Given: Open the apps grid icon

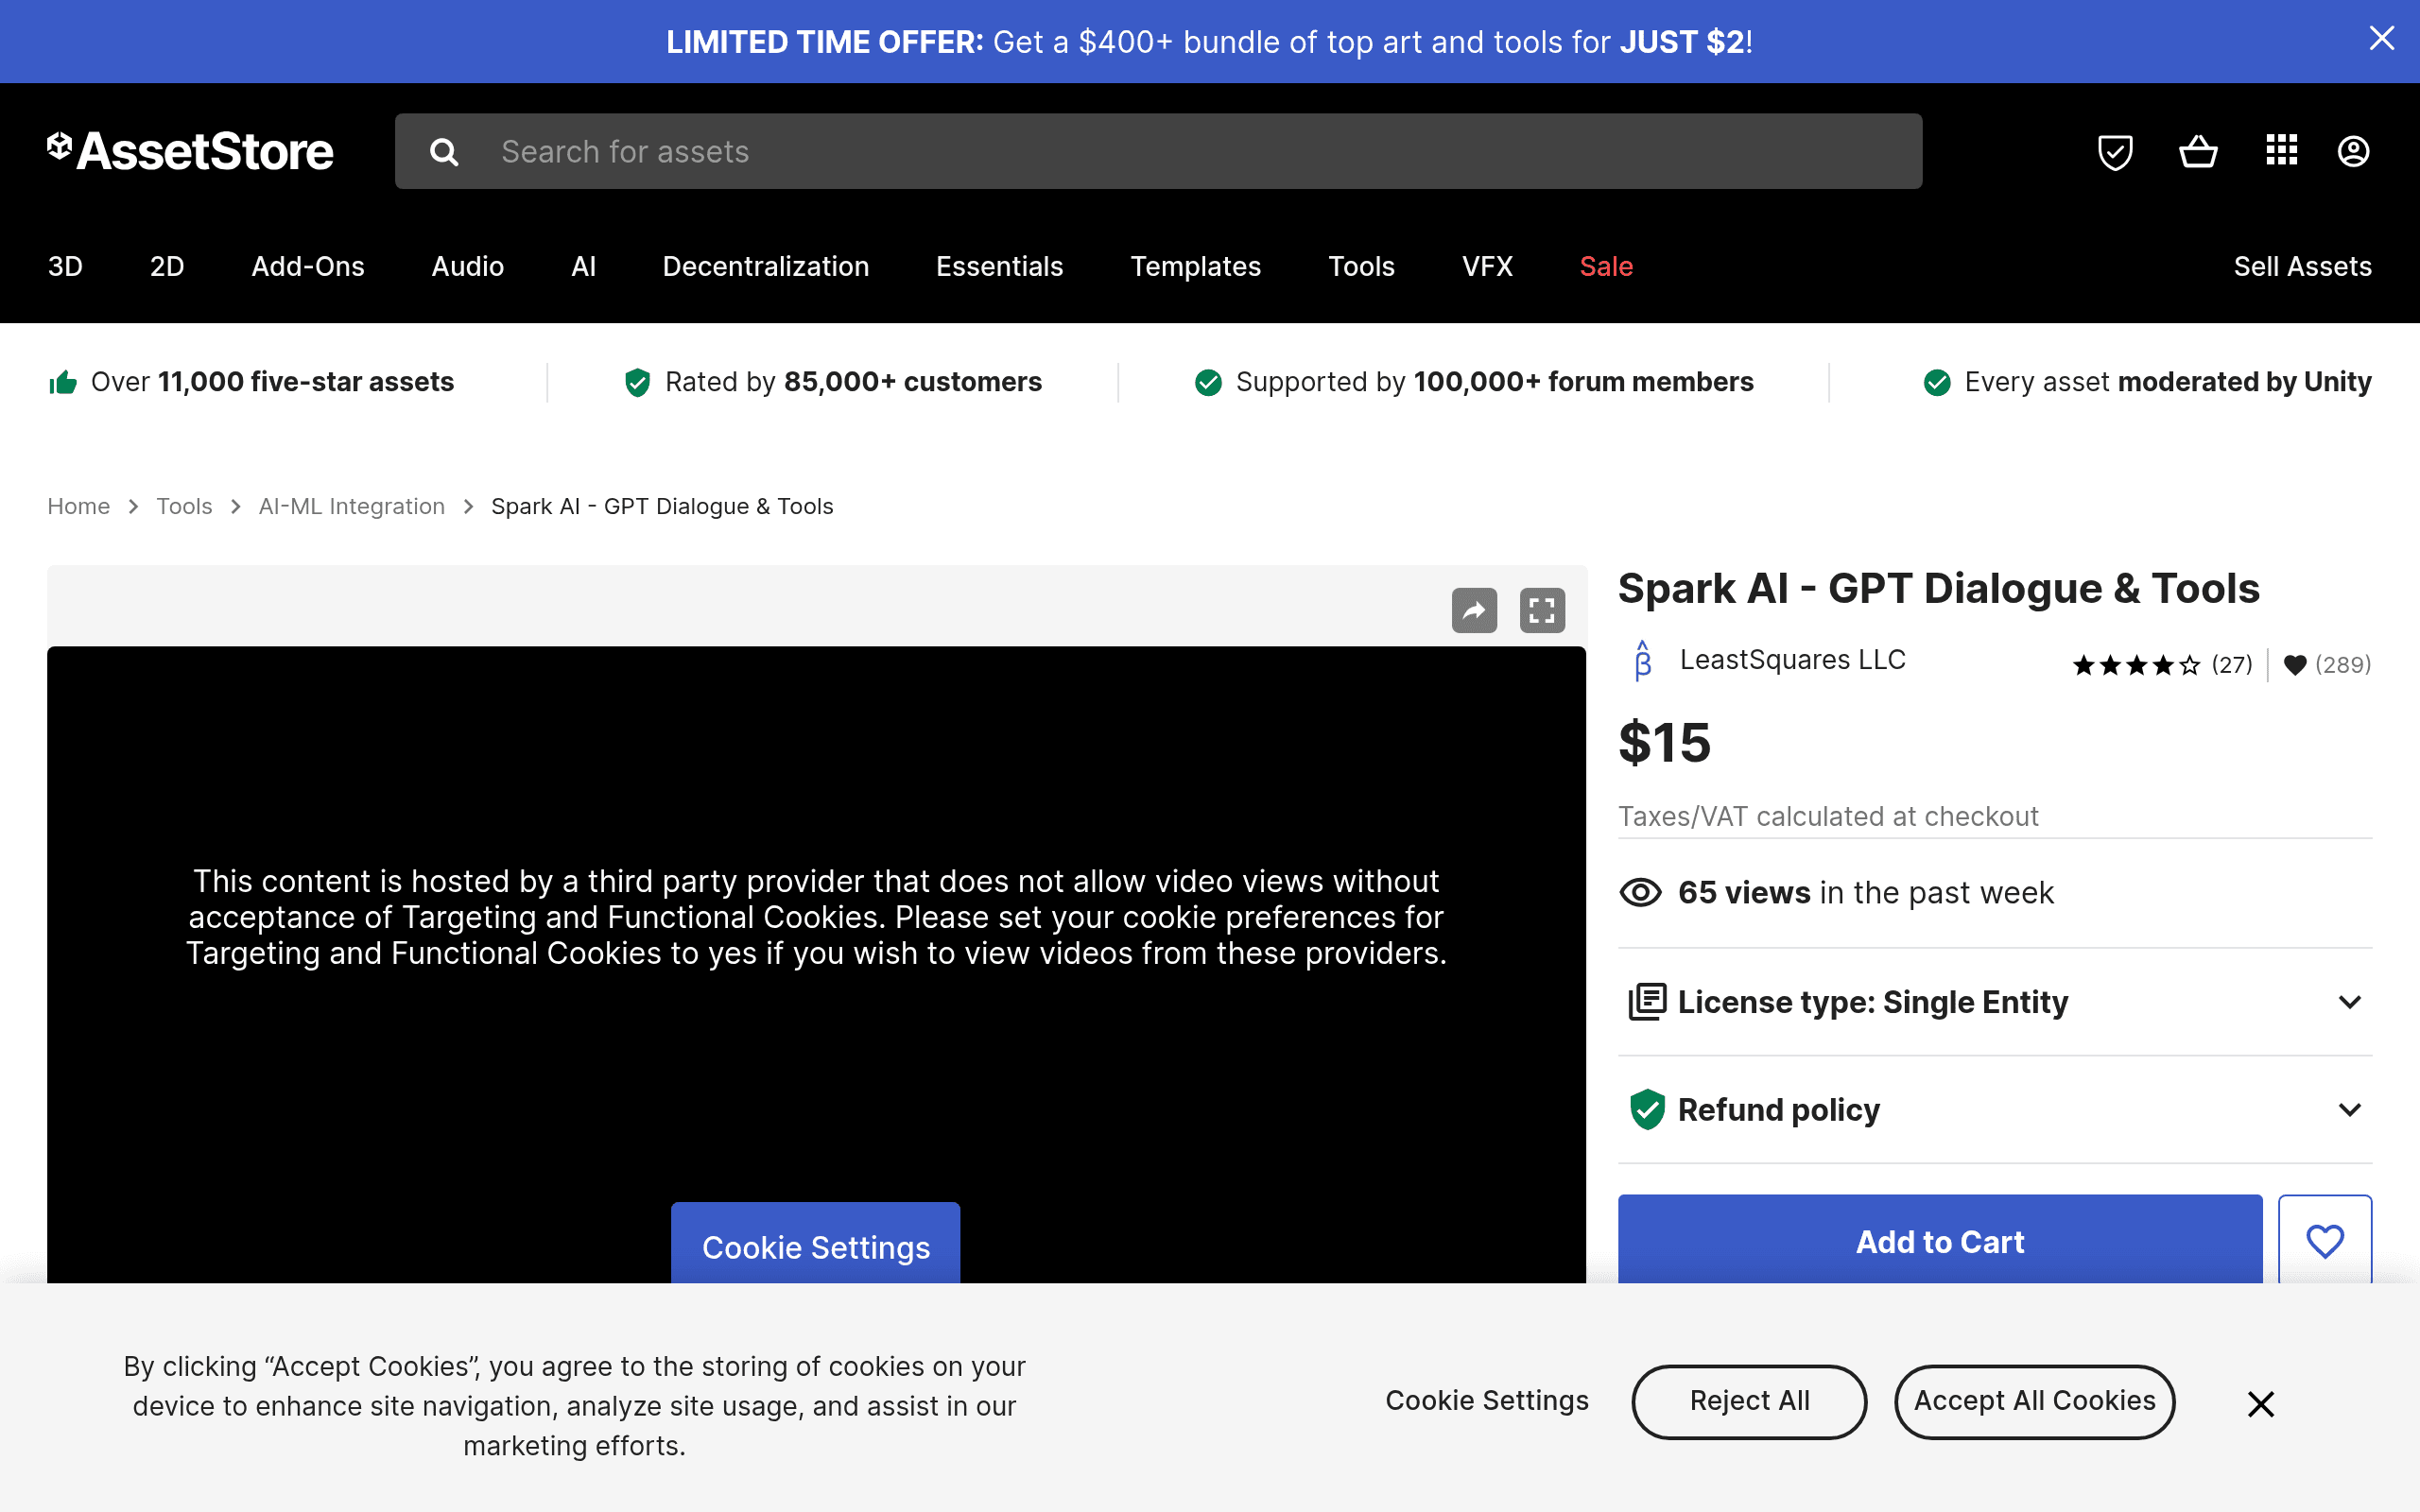Looking at the screenshot, I should click(2281, 150).
